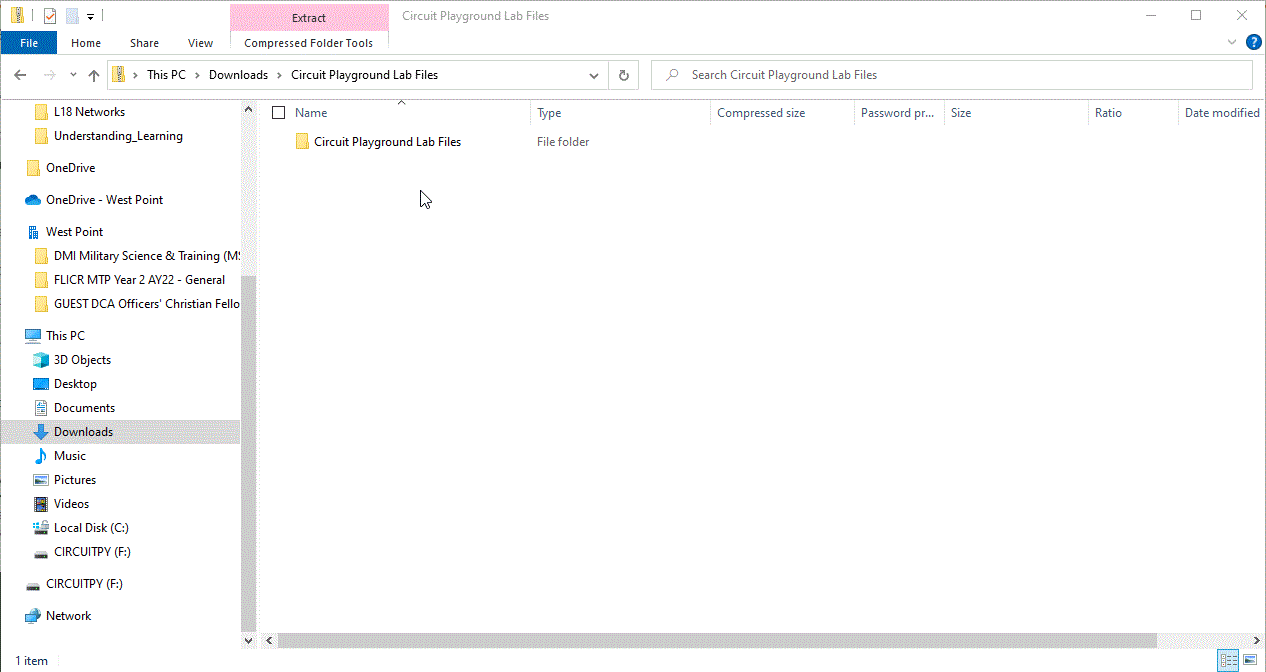The height and width of the screenshot is (672, 1266).
Task: Tick the select-all checkbox beside Name column
Action: pos(279,113)
